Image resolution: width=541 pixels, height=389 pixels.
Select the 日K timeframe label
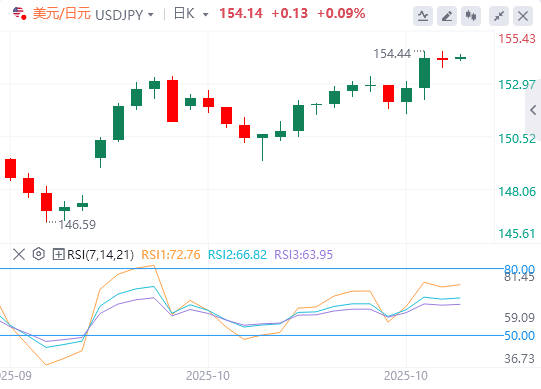pyautogui.click(x=185, y=14)
